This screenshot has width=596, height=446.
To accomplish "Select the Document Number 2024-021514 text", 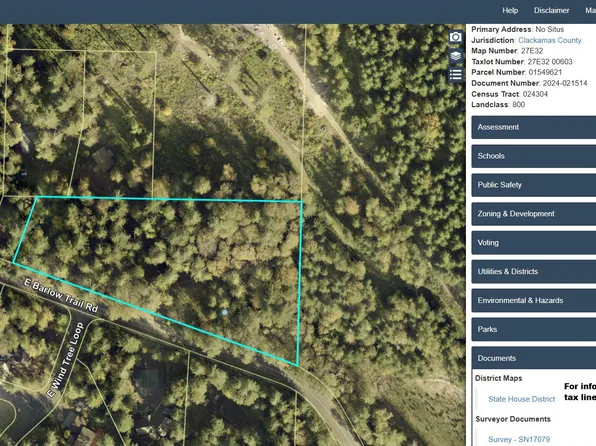I will 529,83.
